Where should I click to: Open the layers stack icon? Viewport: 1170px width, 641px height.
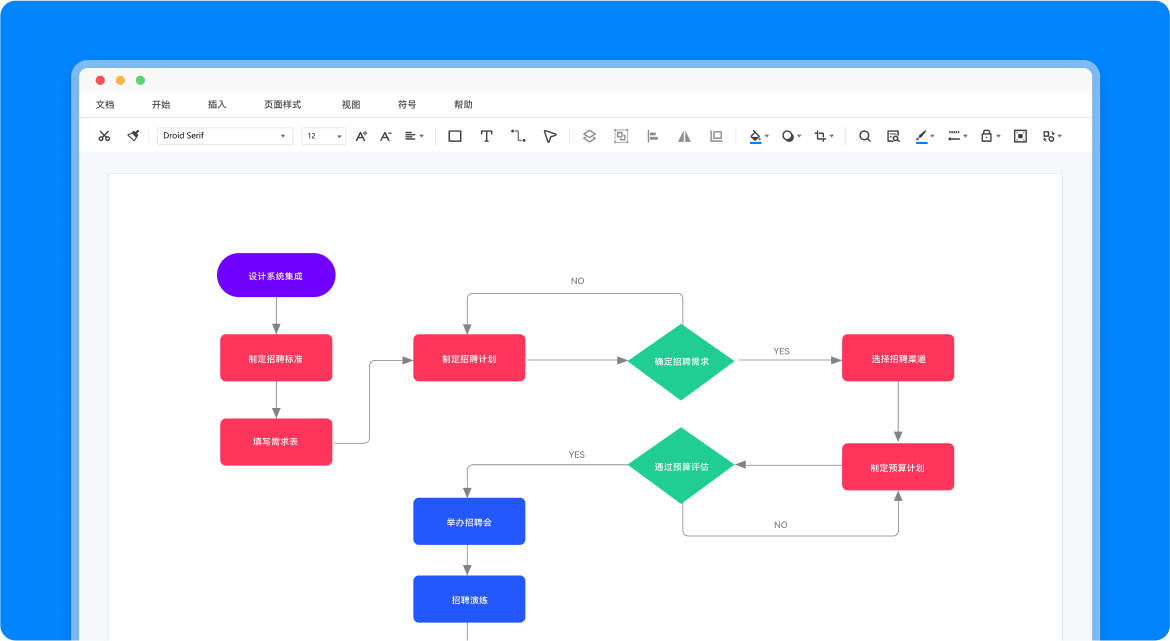click(589, 136)
